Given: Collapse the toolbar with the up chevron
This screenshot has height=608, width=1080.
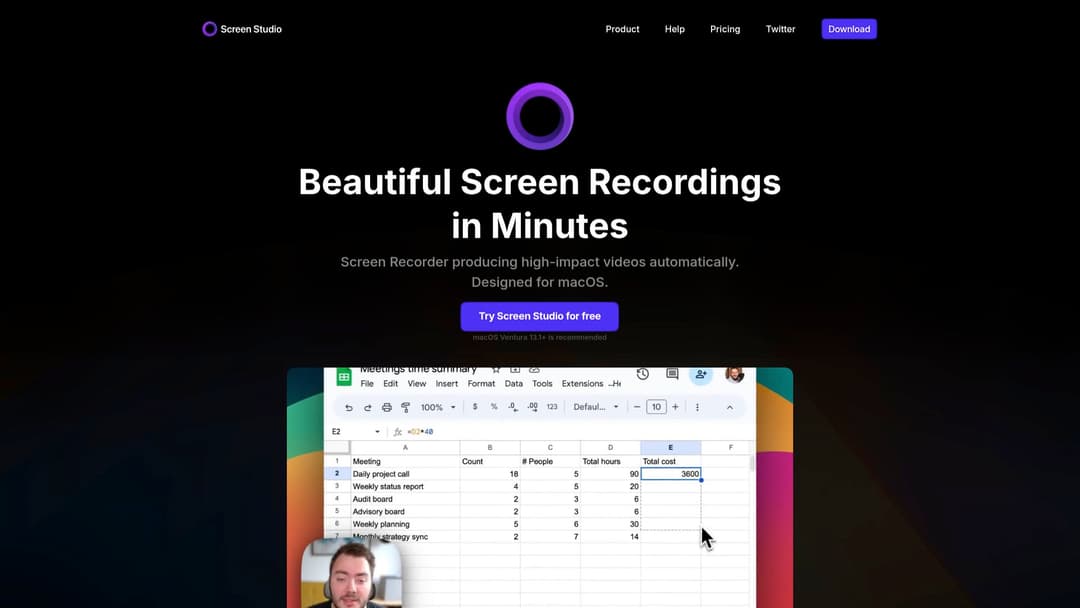Looking at the screenshot, I should point(729,407).
